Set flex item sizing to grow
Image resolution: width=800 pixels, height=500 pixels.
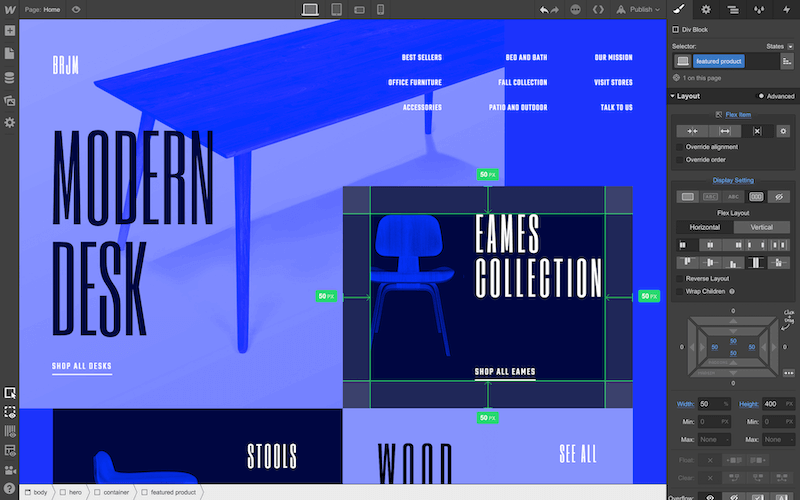[724, 131]
